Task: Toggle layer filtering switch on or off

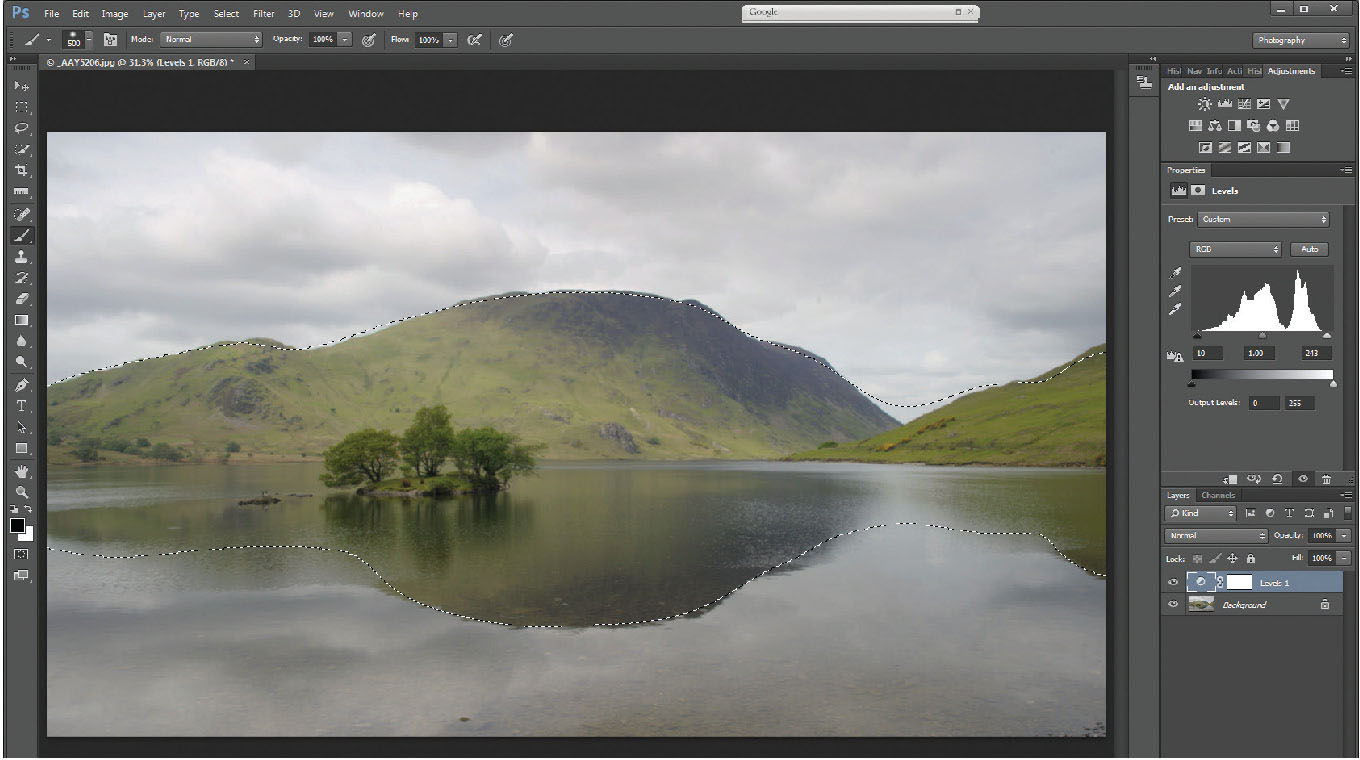Action: (1347, 513)
